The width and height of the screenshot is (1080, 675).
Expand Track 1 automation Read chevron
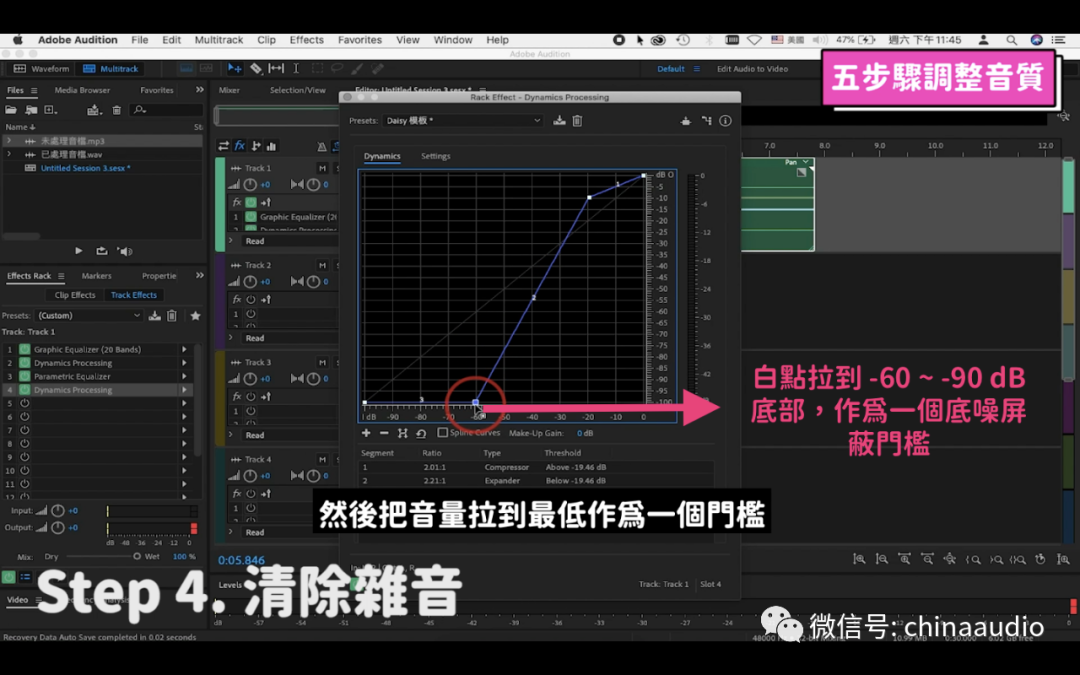(x=231, y=241)
